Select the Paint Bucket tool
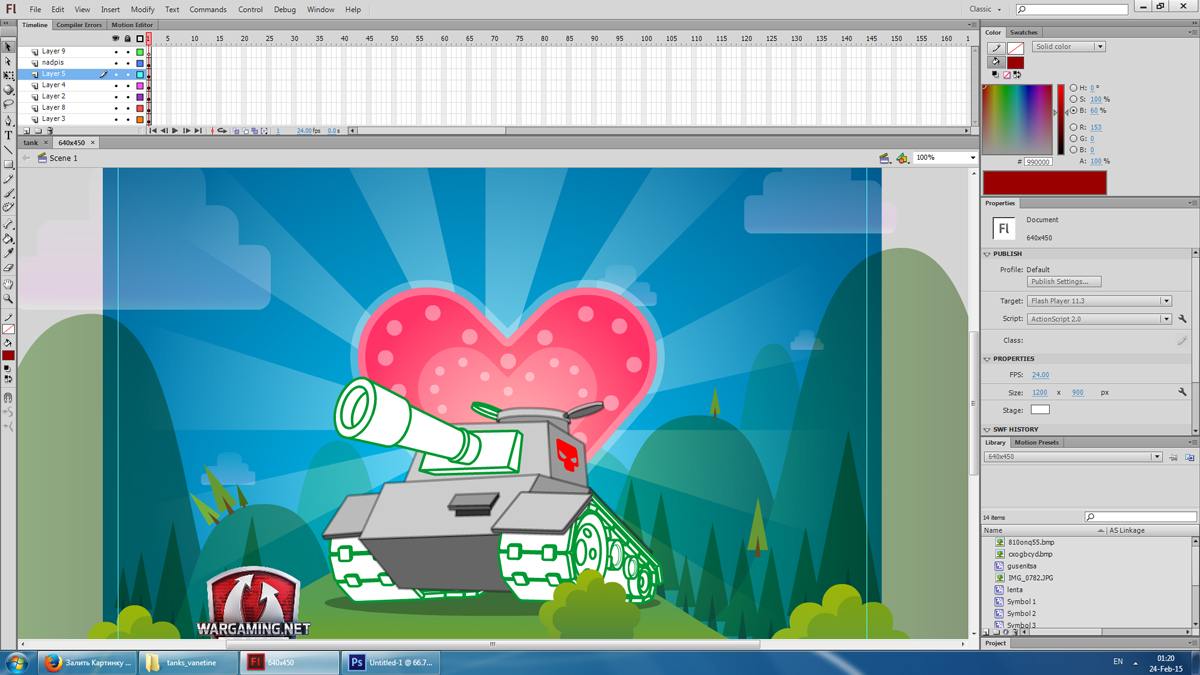 coord(8,239)
